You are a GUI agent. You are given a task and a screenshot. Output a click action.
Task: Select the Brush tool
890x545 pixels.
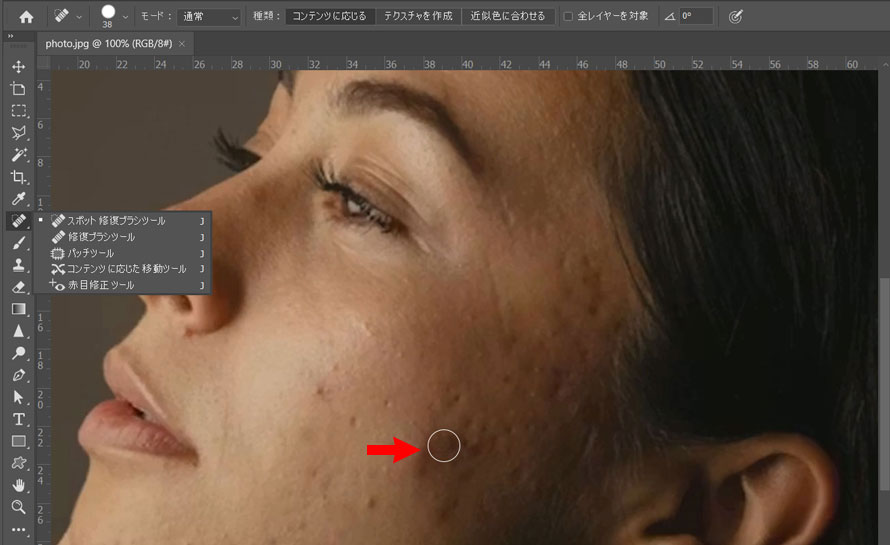18,243
